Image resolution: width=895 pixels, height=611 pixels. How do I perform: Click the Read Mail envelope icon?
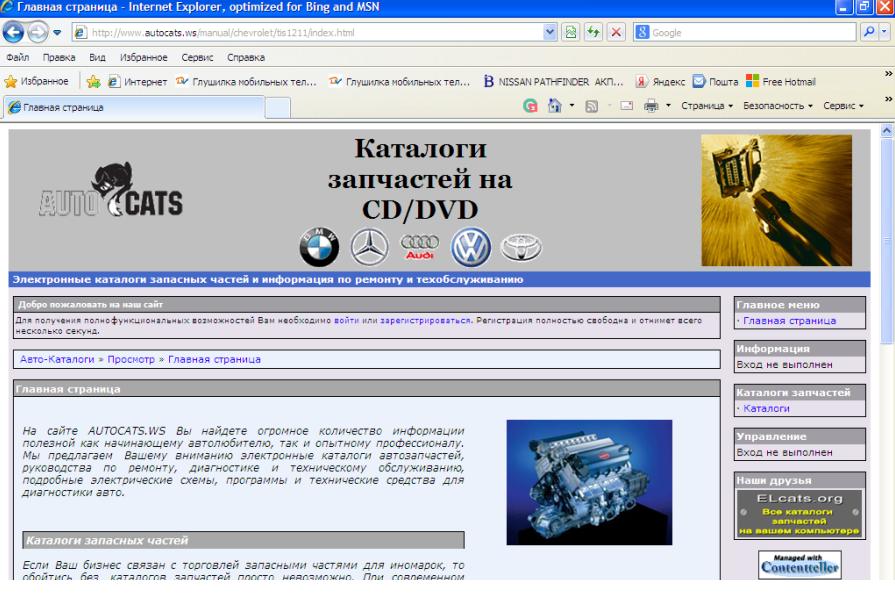[x=627, y=106]
